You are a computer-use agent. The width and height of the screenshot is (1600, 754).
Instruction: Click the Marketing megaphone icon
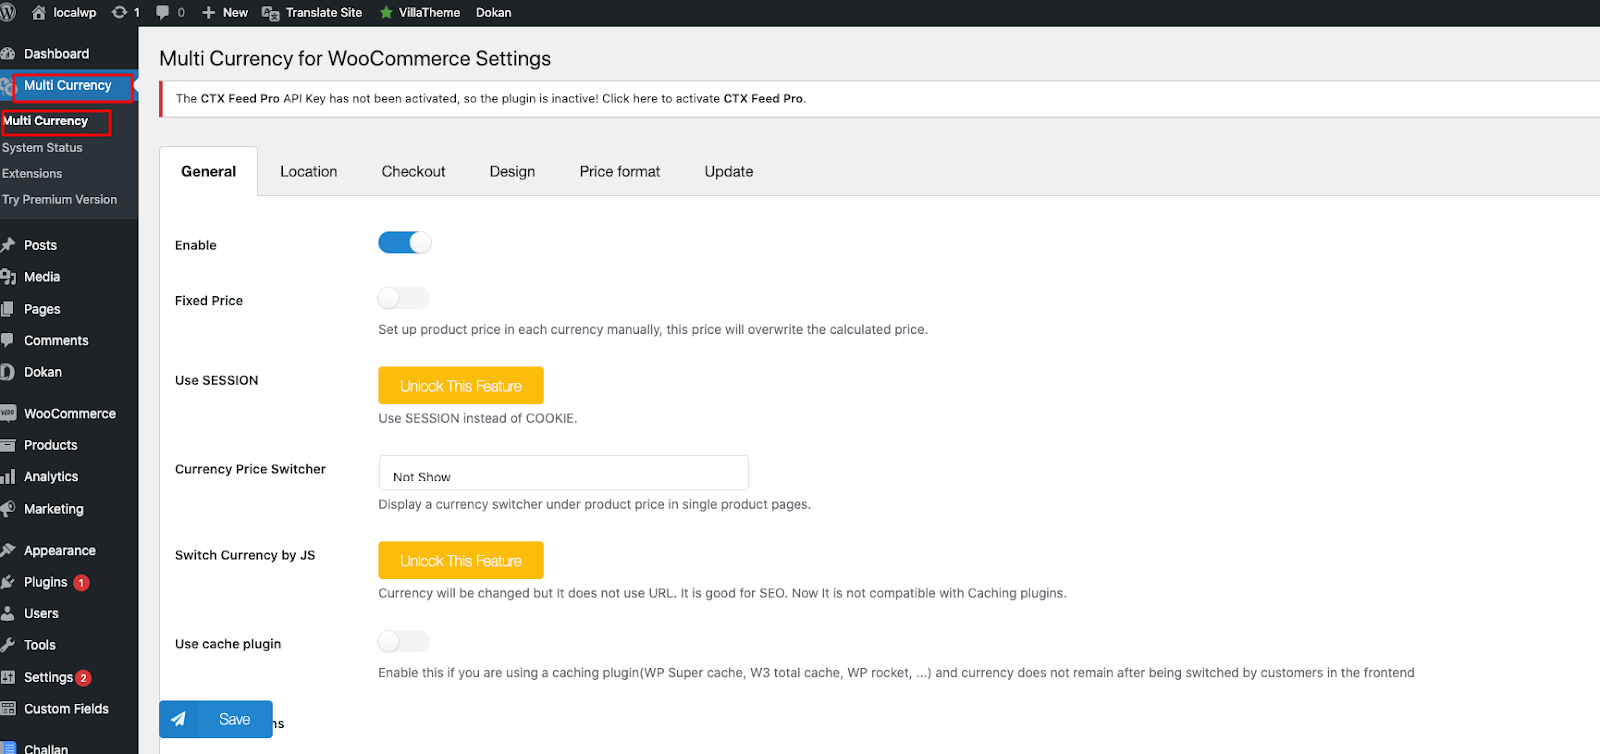click(8, 509)
